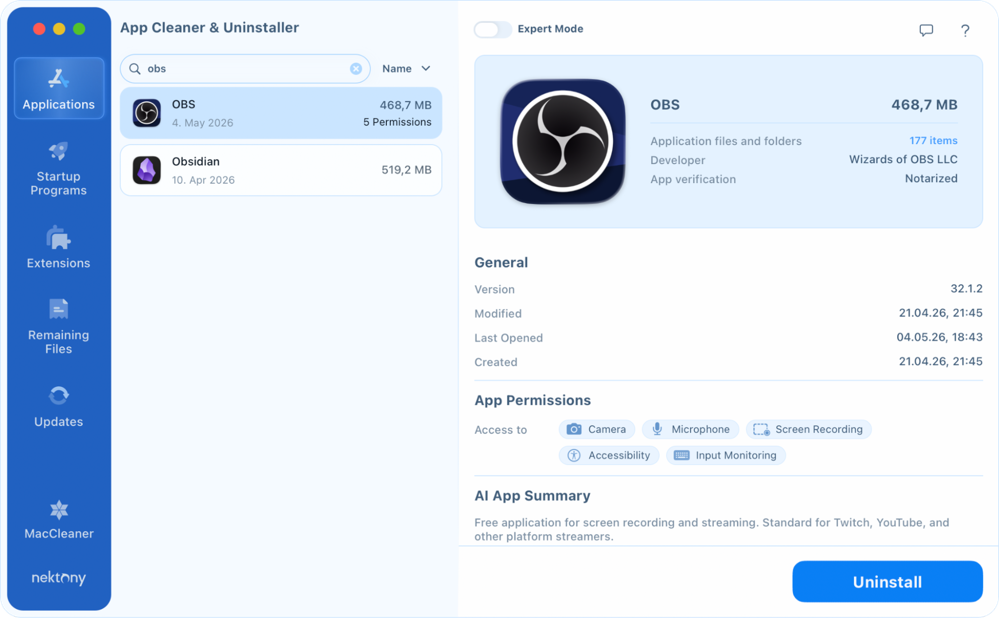Click the Accessibility permission icon
The image size is (999, 618).
574,456
